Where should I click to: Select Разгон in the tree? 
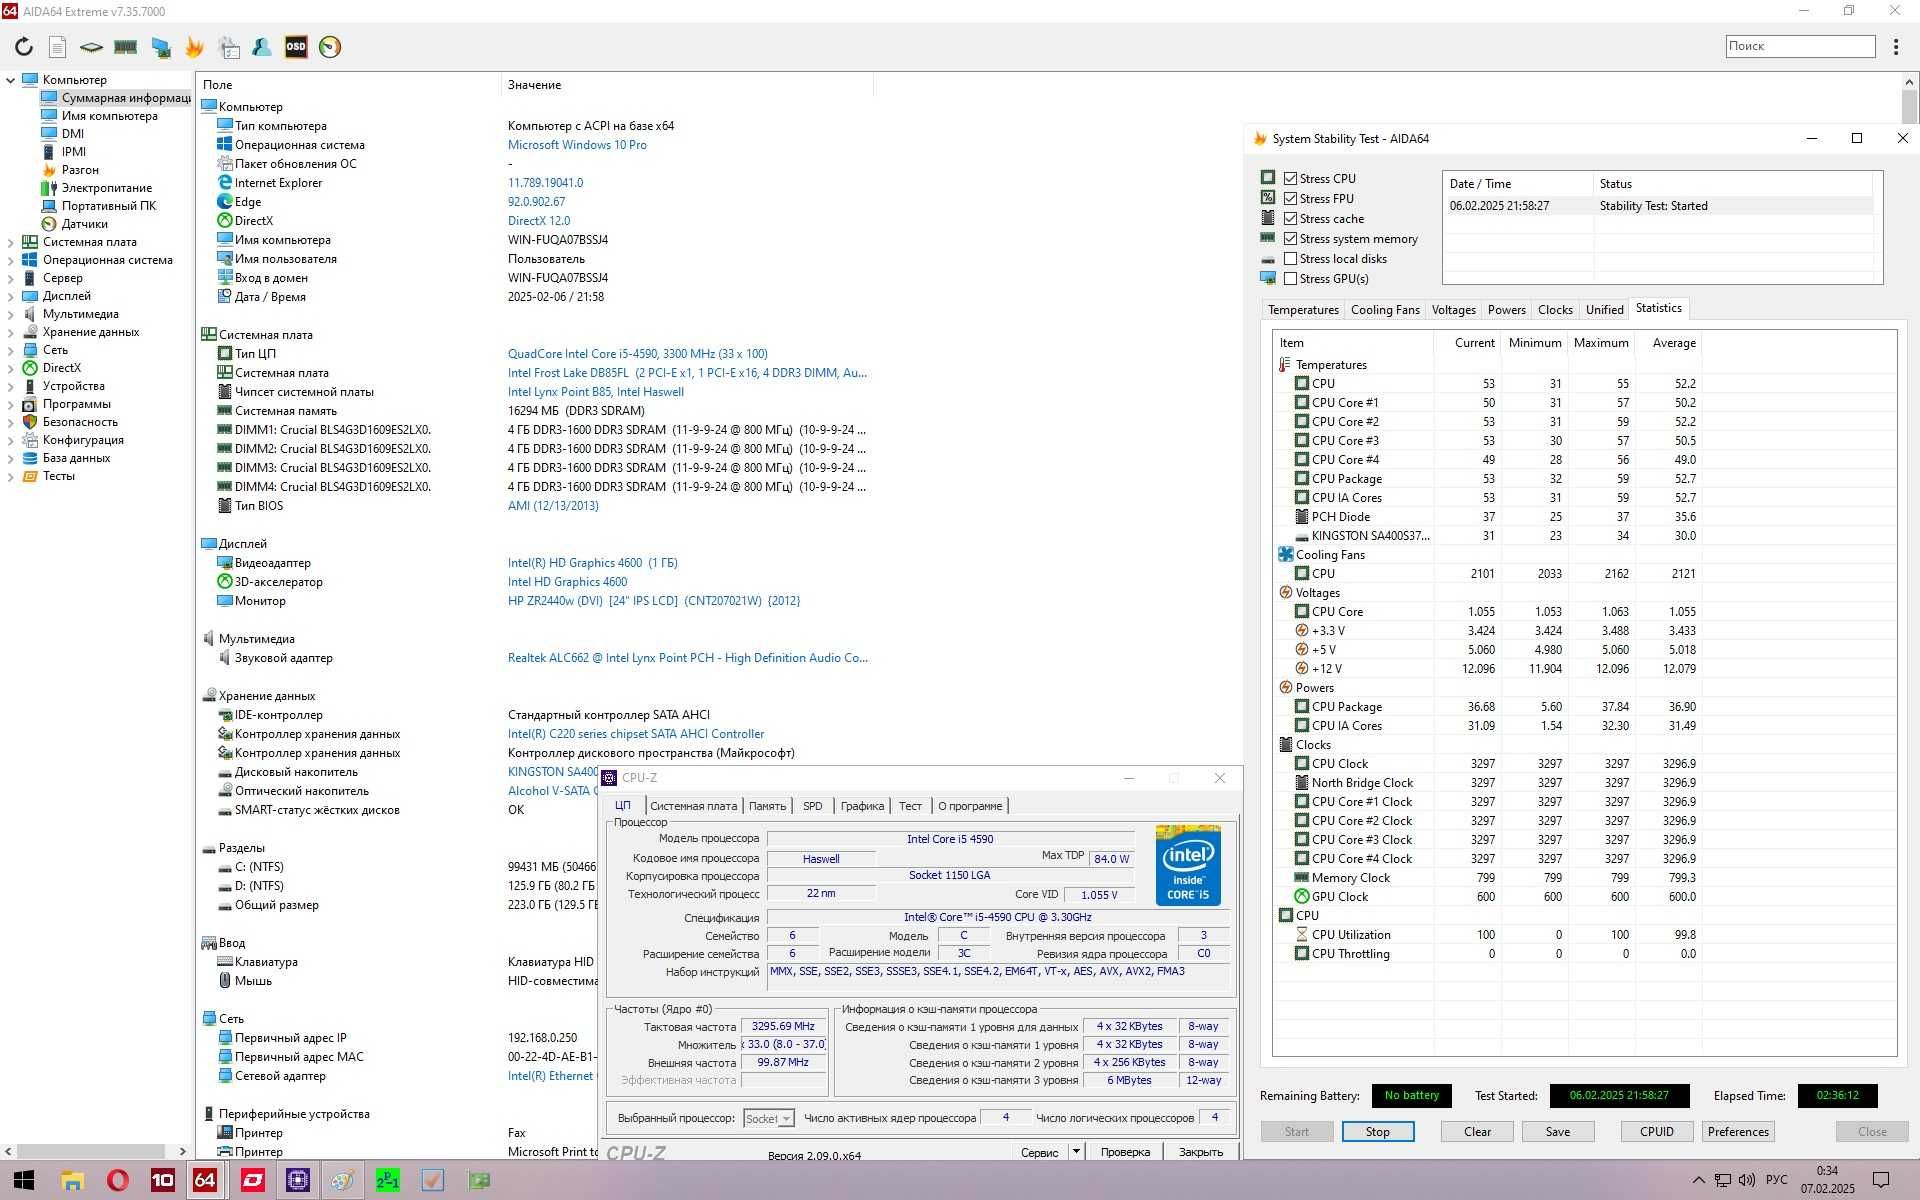point(80,170)
